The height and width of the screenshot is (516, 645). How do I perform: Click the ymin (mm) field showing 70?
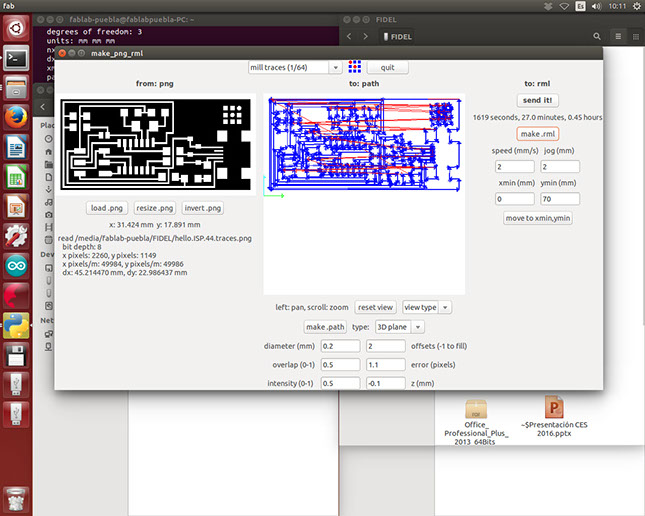pos(560,199)
